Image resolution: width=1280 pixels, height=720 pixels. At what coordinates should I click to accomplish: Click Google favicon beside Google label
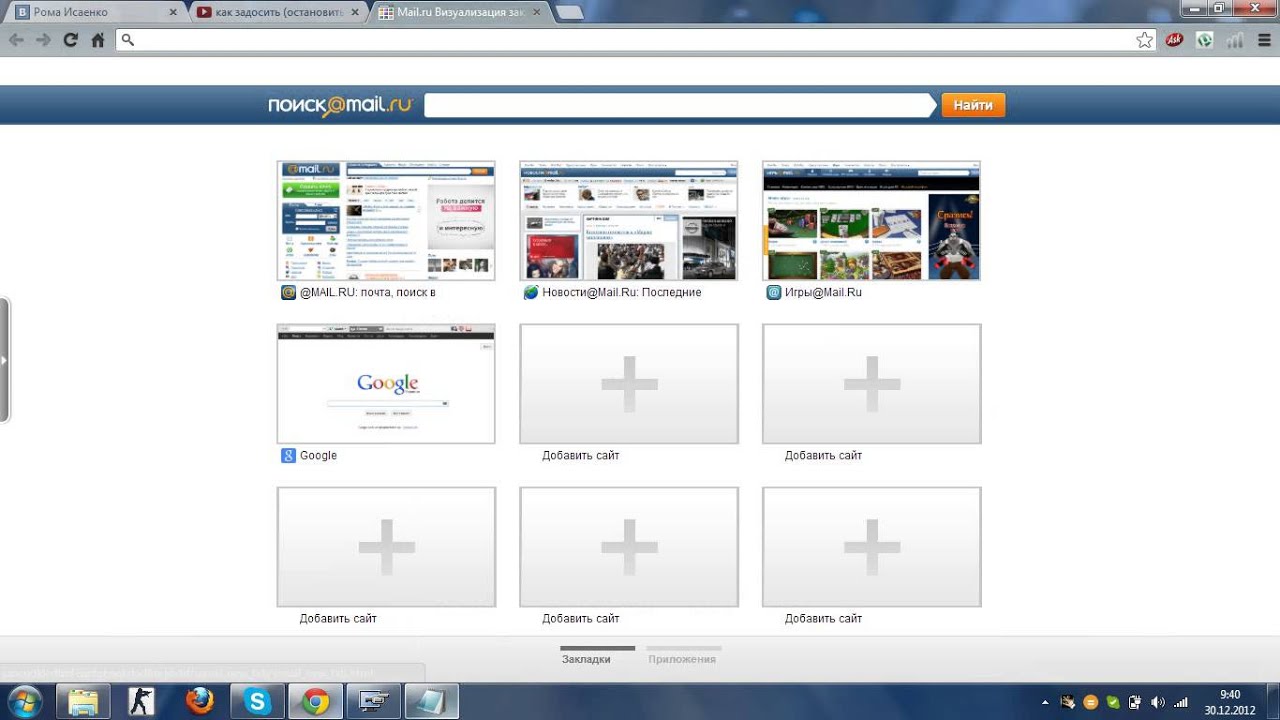click(288, 456)
